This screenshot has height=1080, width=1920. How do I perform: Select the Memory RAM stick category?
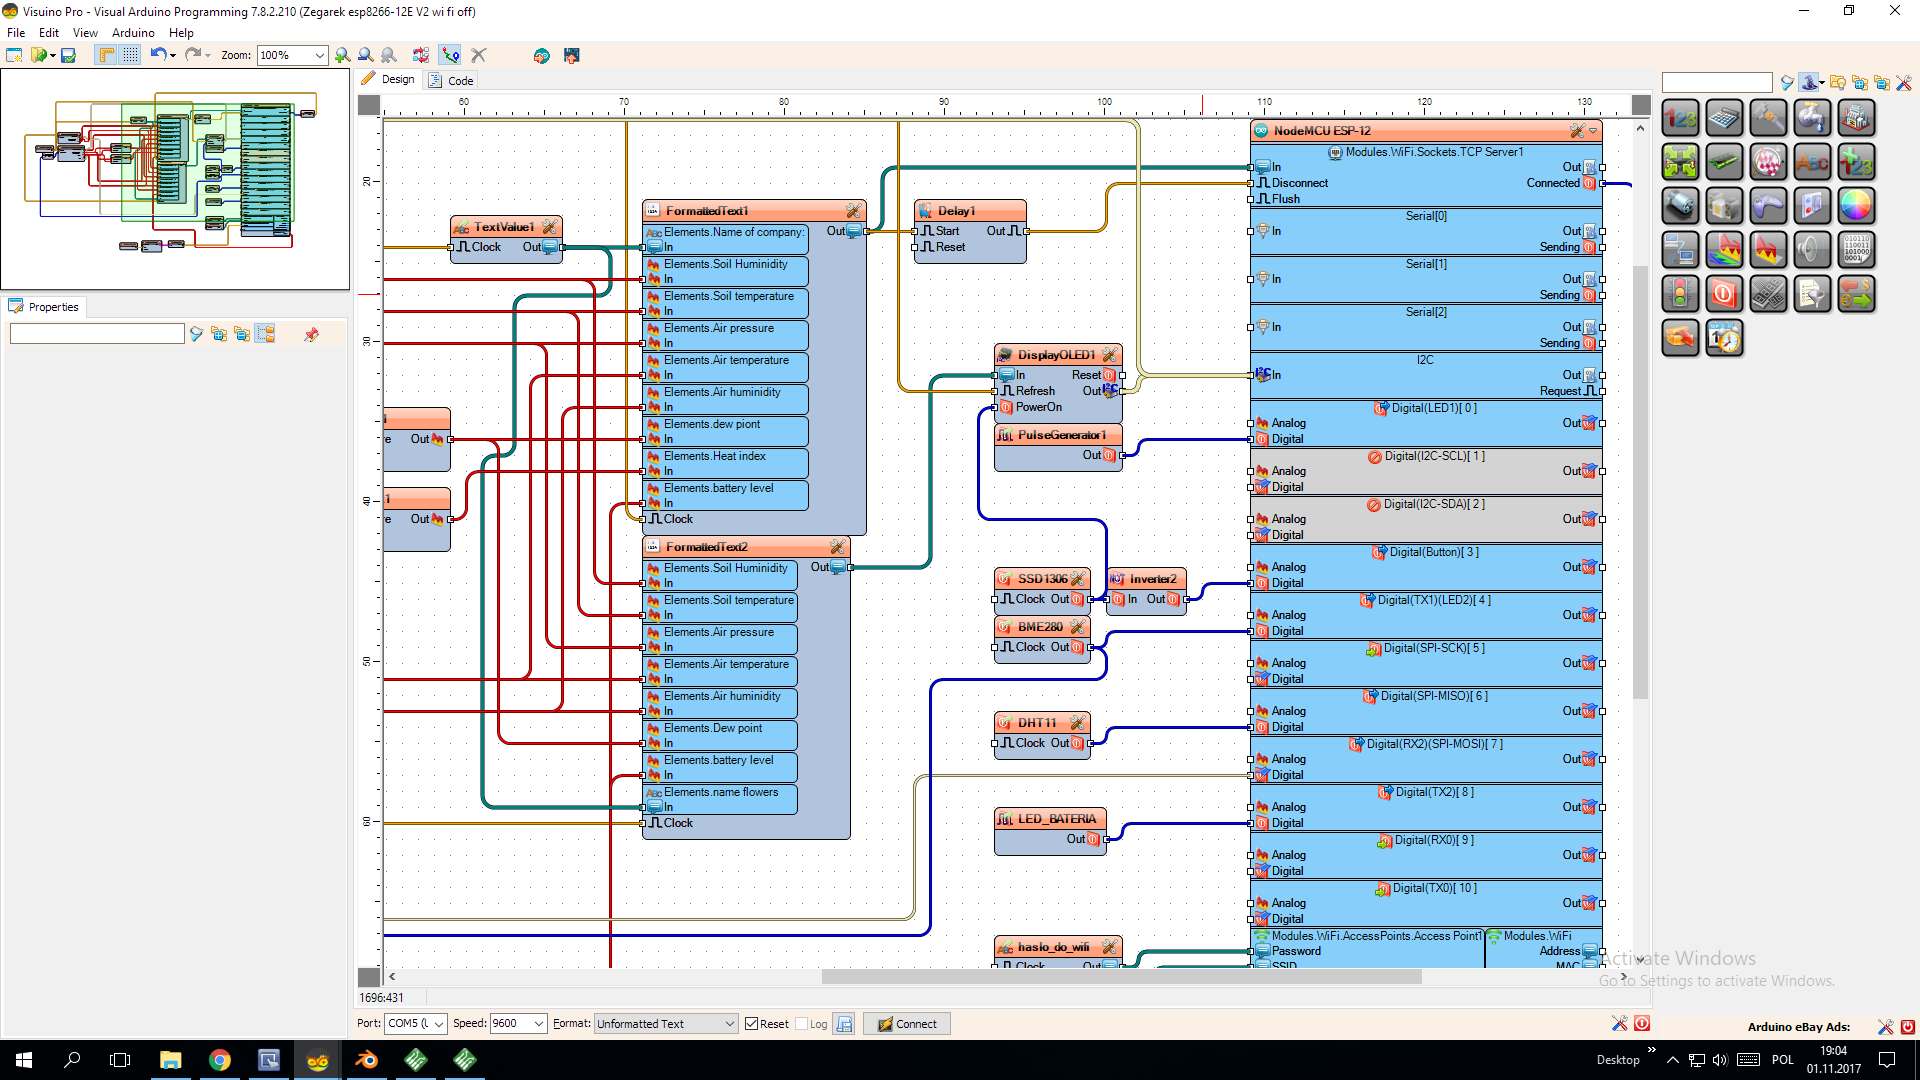(x=1724, y=162)
